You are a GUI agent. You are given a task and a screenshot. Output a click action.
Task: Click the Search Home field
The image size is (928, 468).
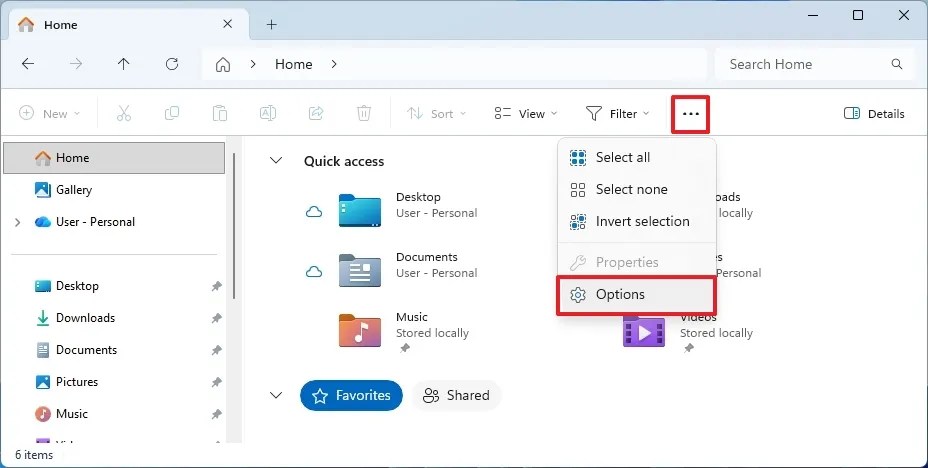[x=813, y=64]
